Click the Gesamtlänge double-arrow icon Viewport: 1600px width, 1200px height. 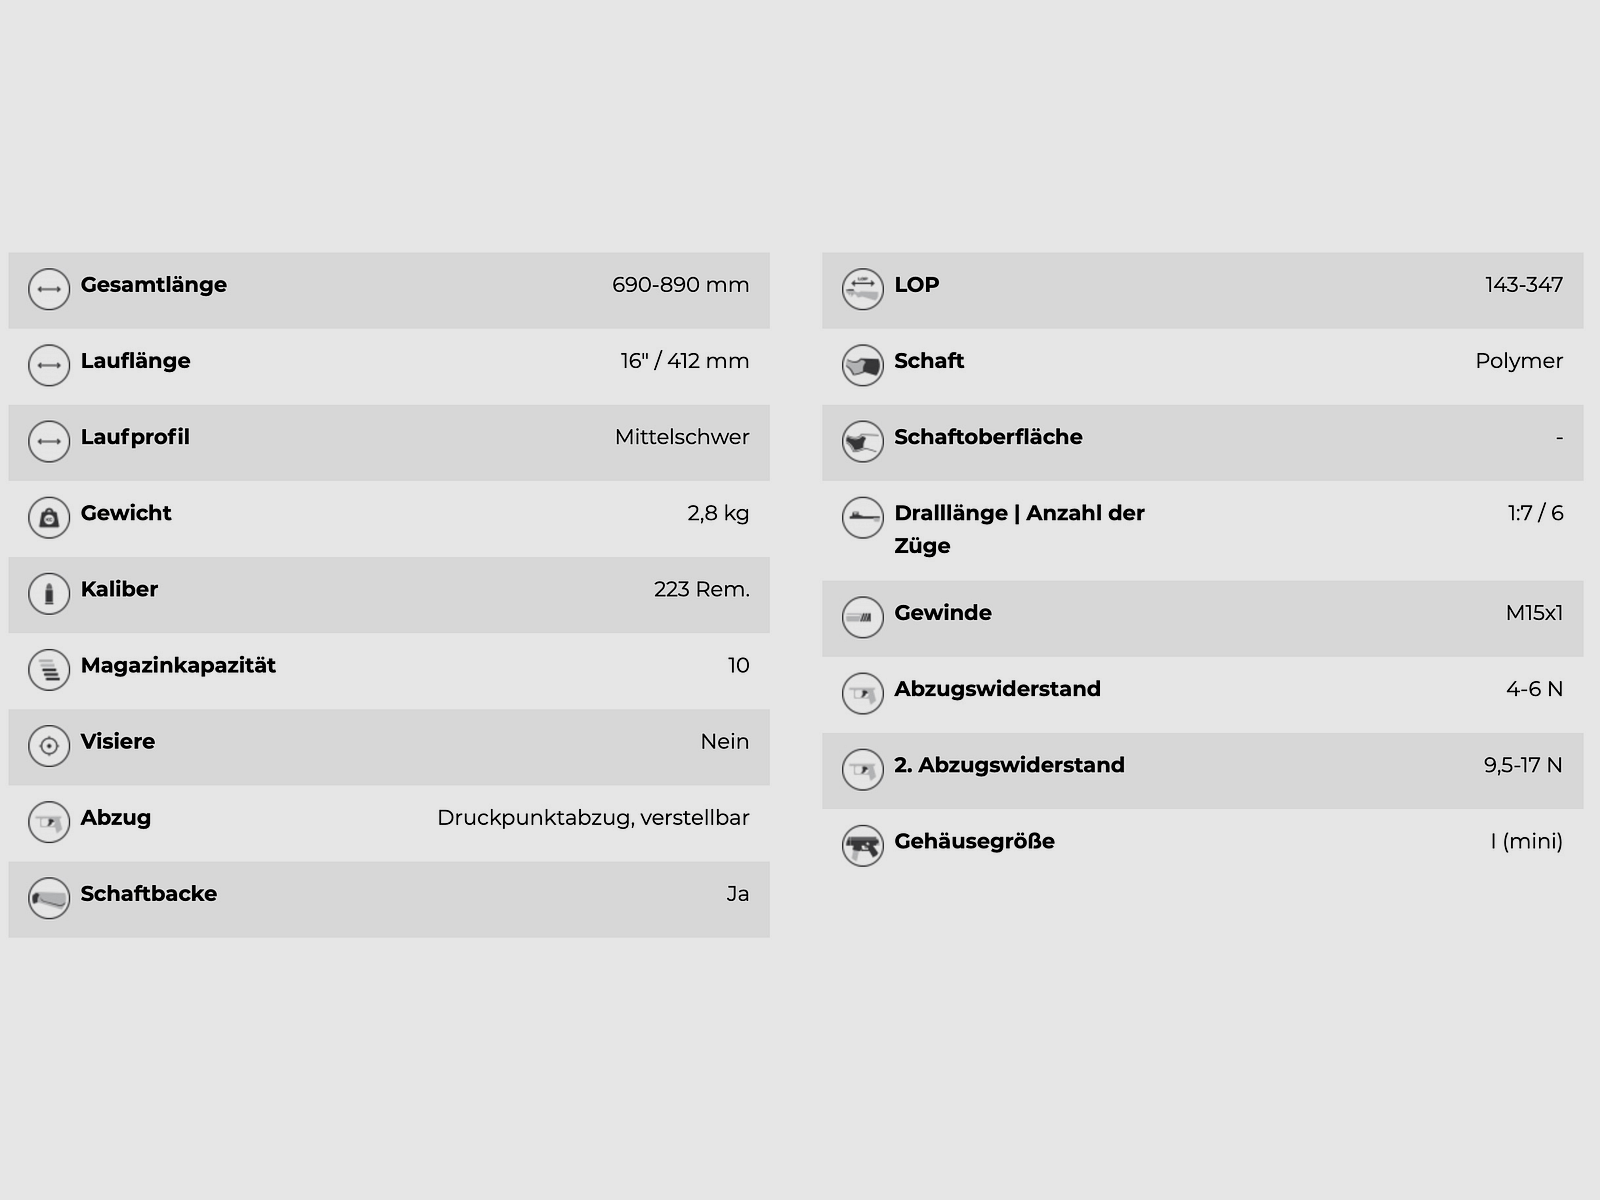click(x=49, y=290)
